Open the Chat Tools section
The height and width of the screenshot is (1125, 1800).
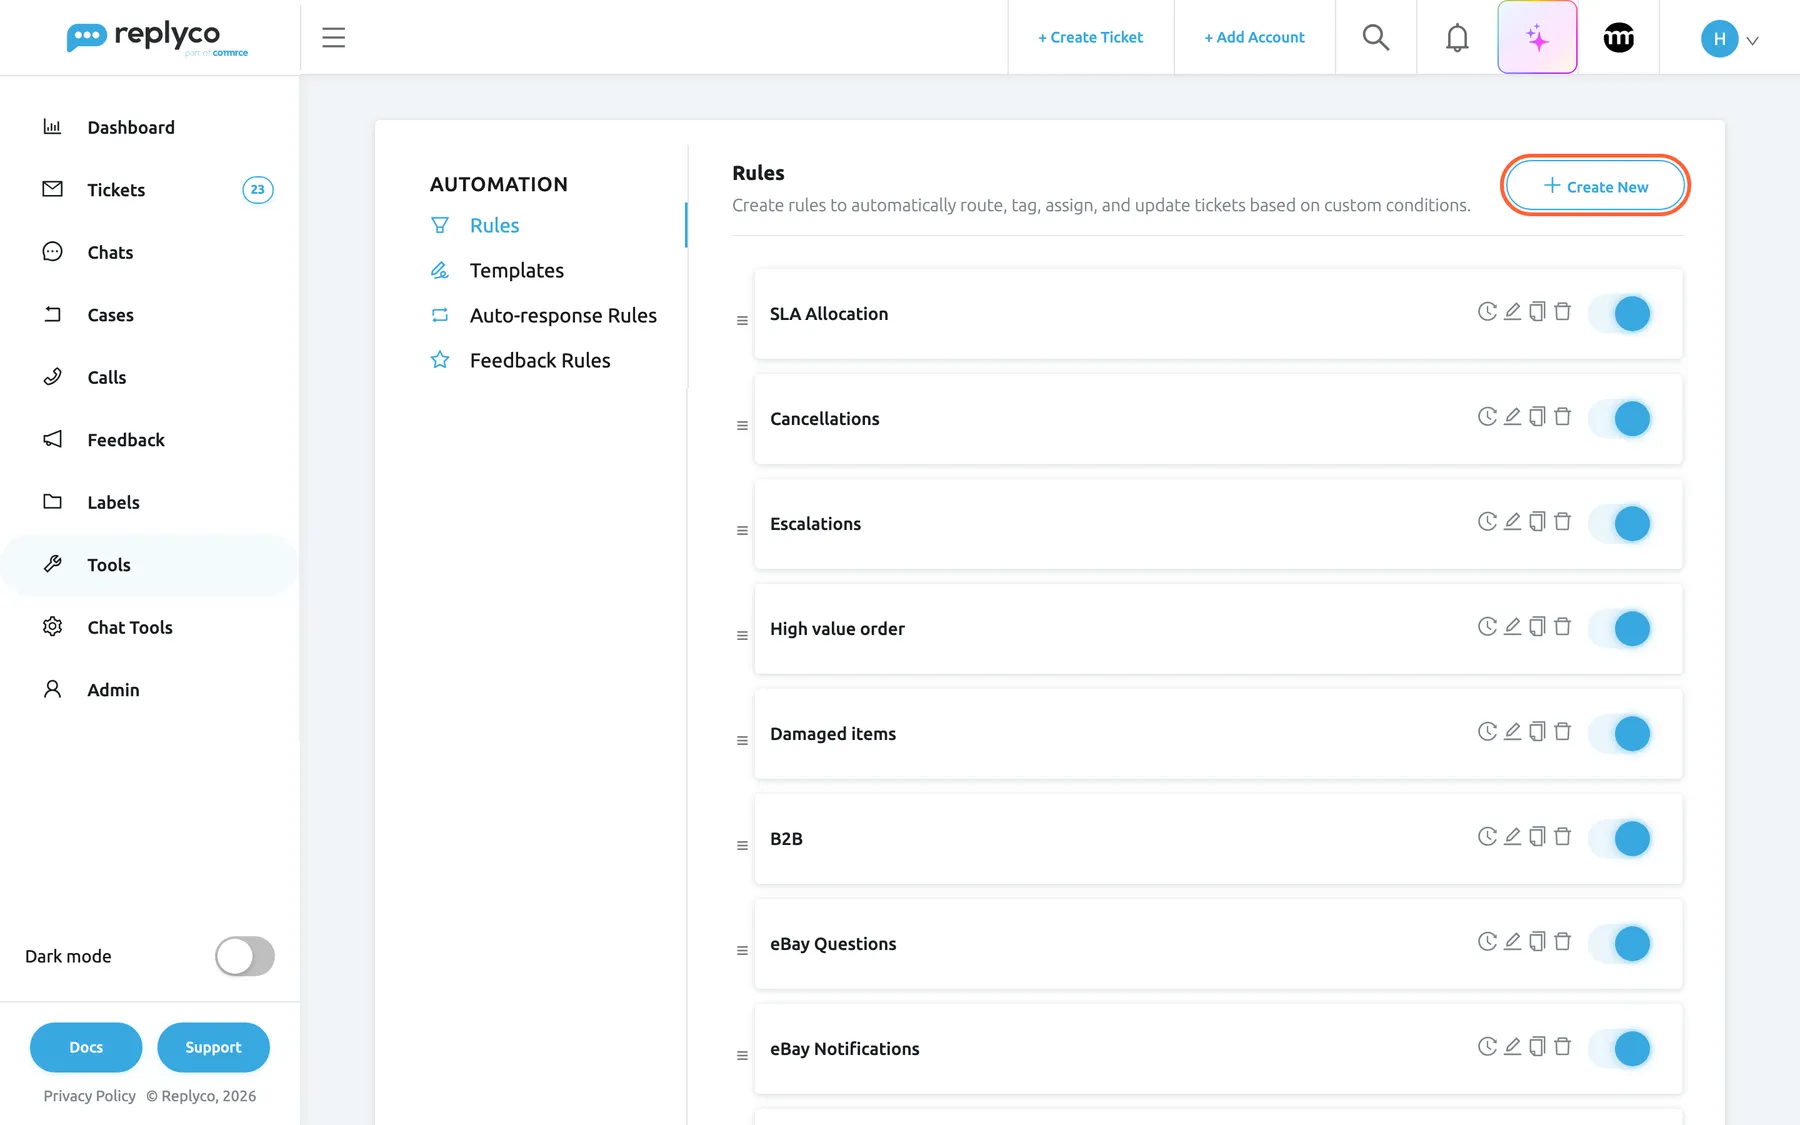point(130,627)
